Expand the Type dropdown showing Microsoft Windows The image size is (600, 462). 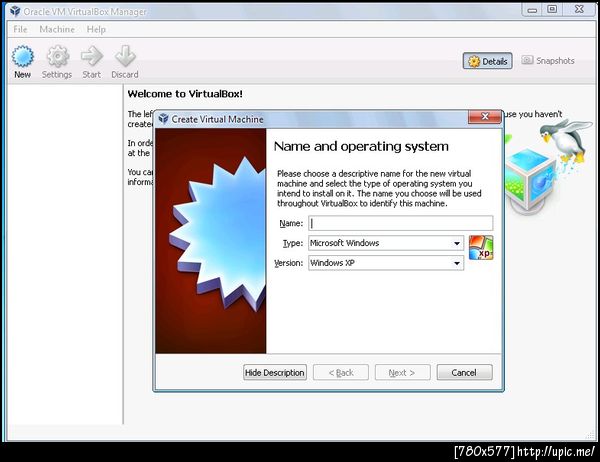coord(386,243)
